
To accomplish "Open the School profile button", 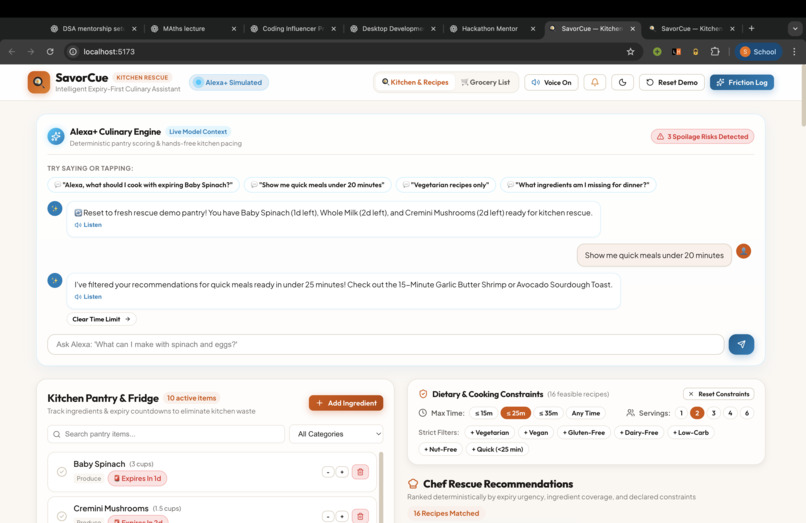I will click(x=758, y=51).
